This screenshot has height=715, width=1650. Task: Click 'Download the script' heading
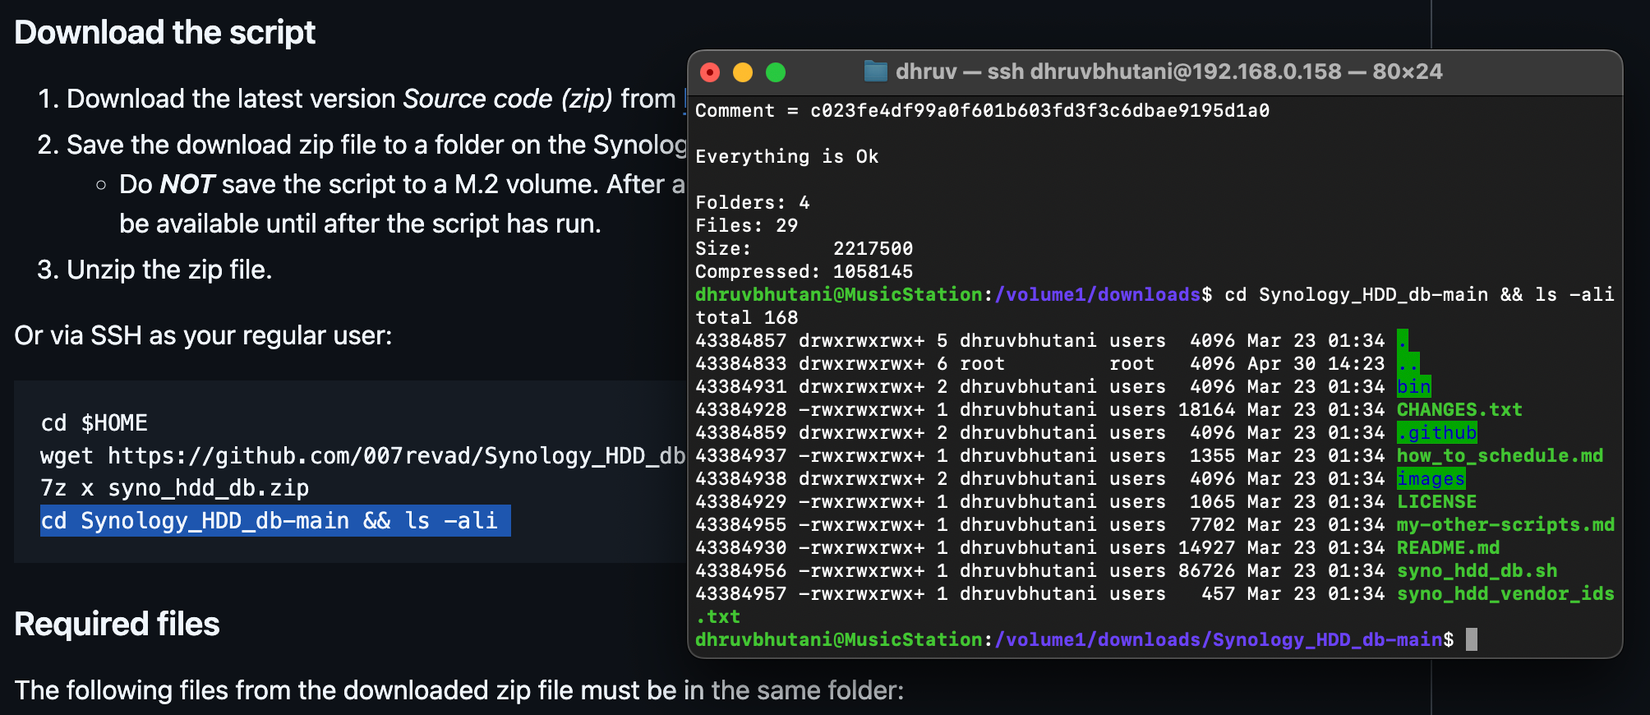(x=165, y=32)
